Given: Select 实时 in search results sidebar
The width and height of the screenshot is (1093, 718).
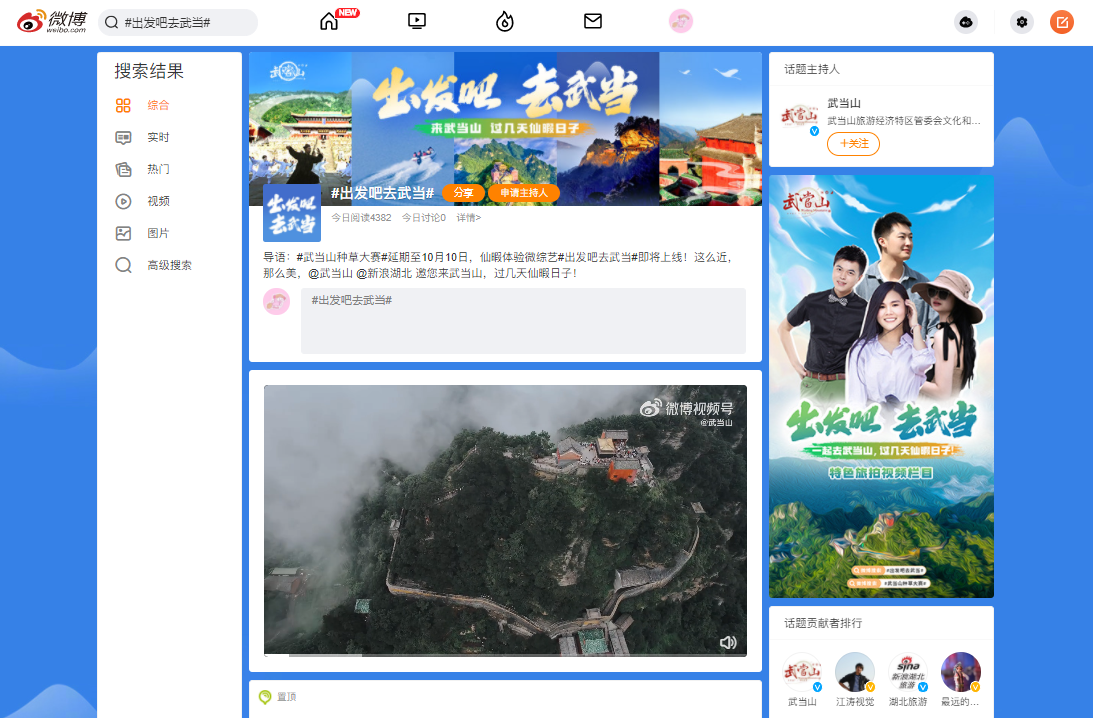Looking at the screenshot, I should click(x=158, y=137).
